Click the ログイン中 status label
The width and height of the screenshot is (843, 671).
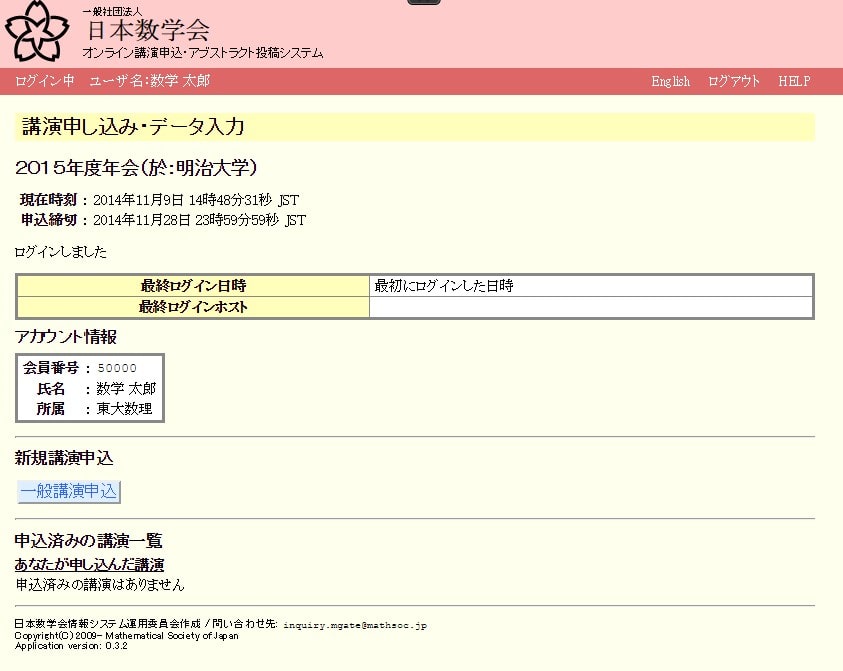(45, 81)
